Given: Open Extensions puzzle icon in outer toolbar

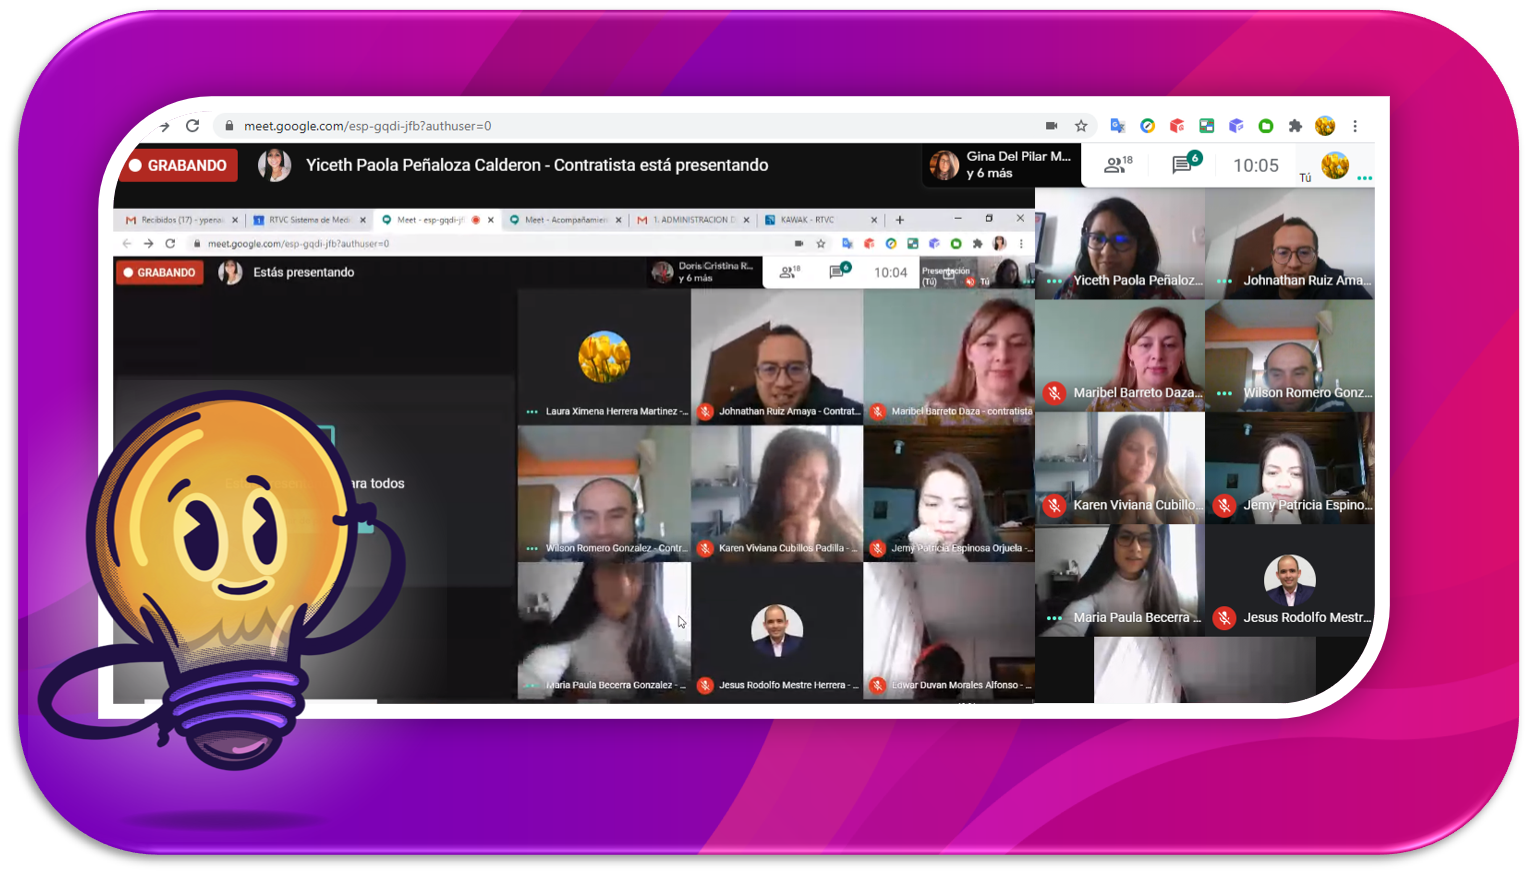Looking at the screenshot, I should (1295, 126).
